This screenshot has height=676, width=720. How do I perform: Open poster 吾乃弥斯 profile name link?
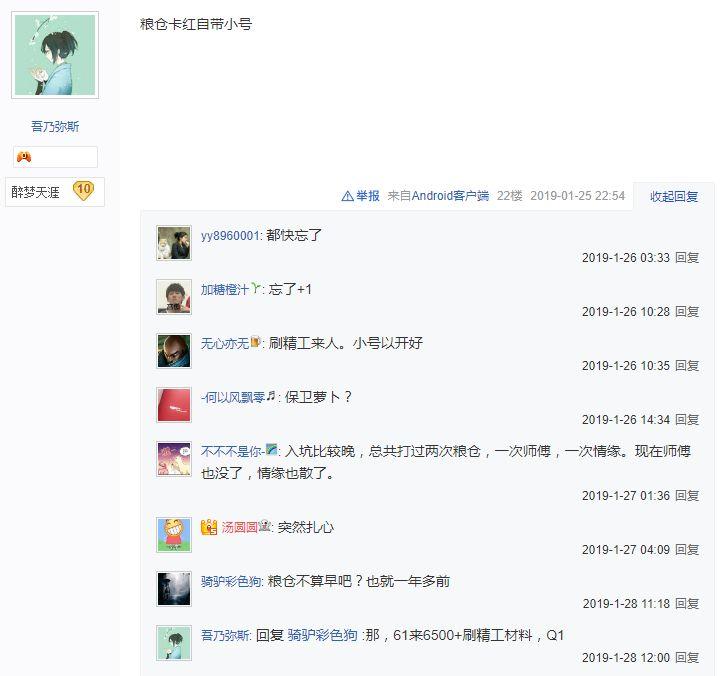pos(55,126)
